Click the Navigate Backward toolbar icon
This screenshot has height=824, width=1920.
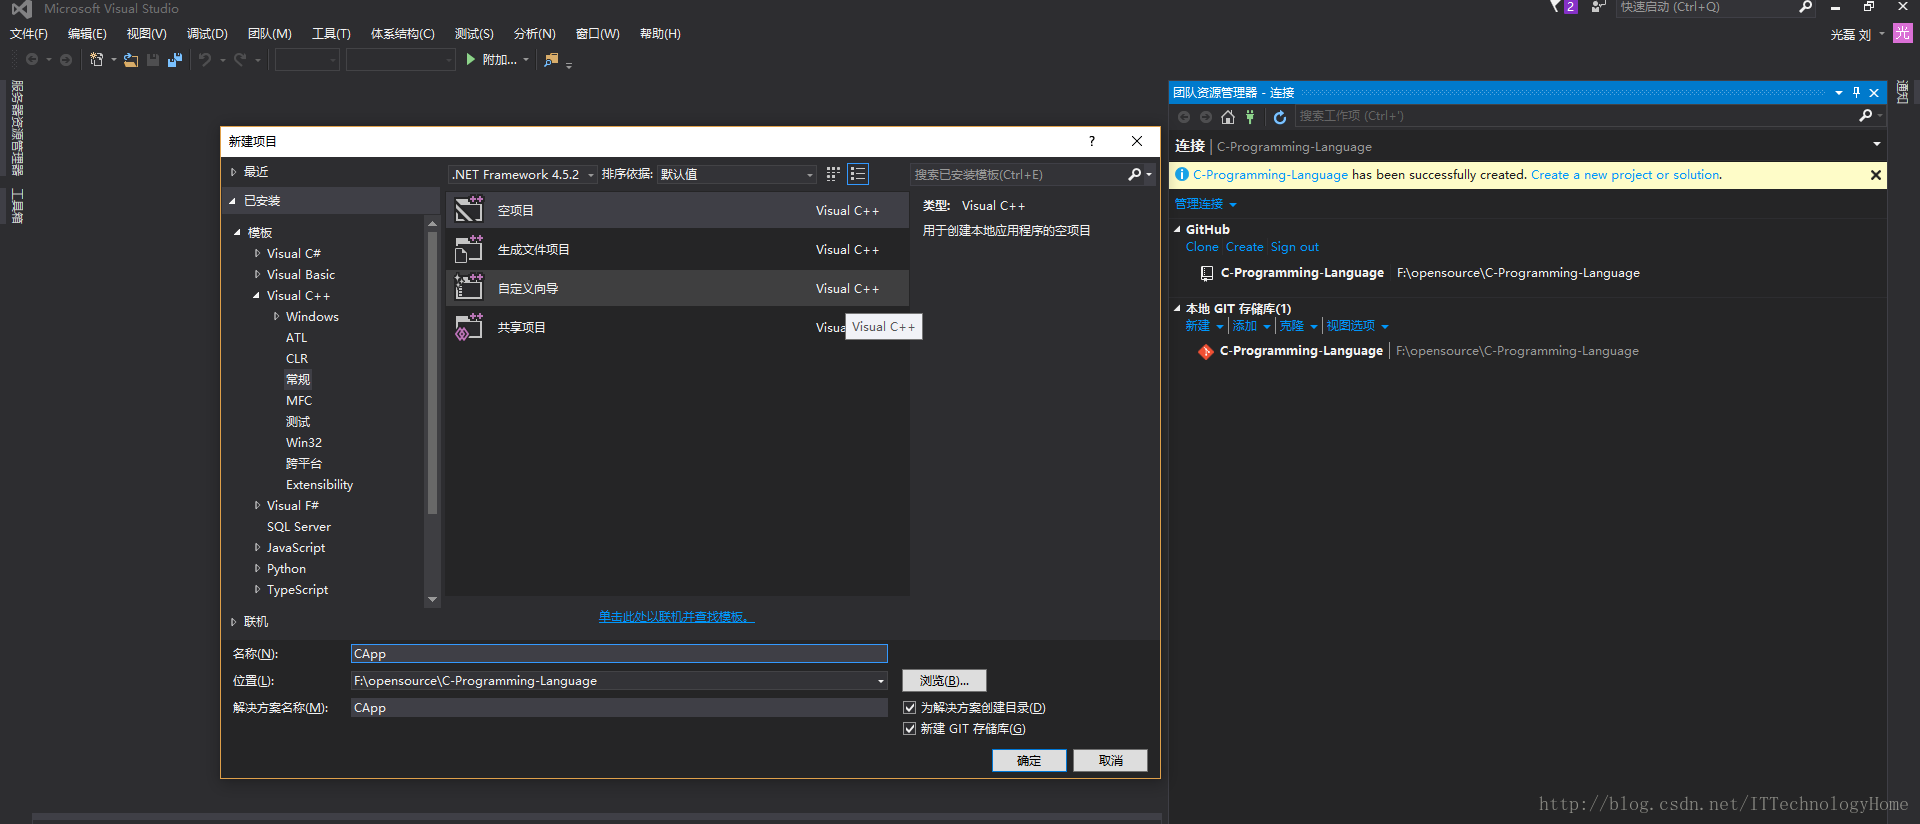32,60
